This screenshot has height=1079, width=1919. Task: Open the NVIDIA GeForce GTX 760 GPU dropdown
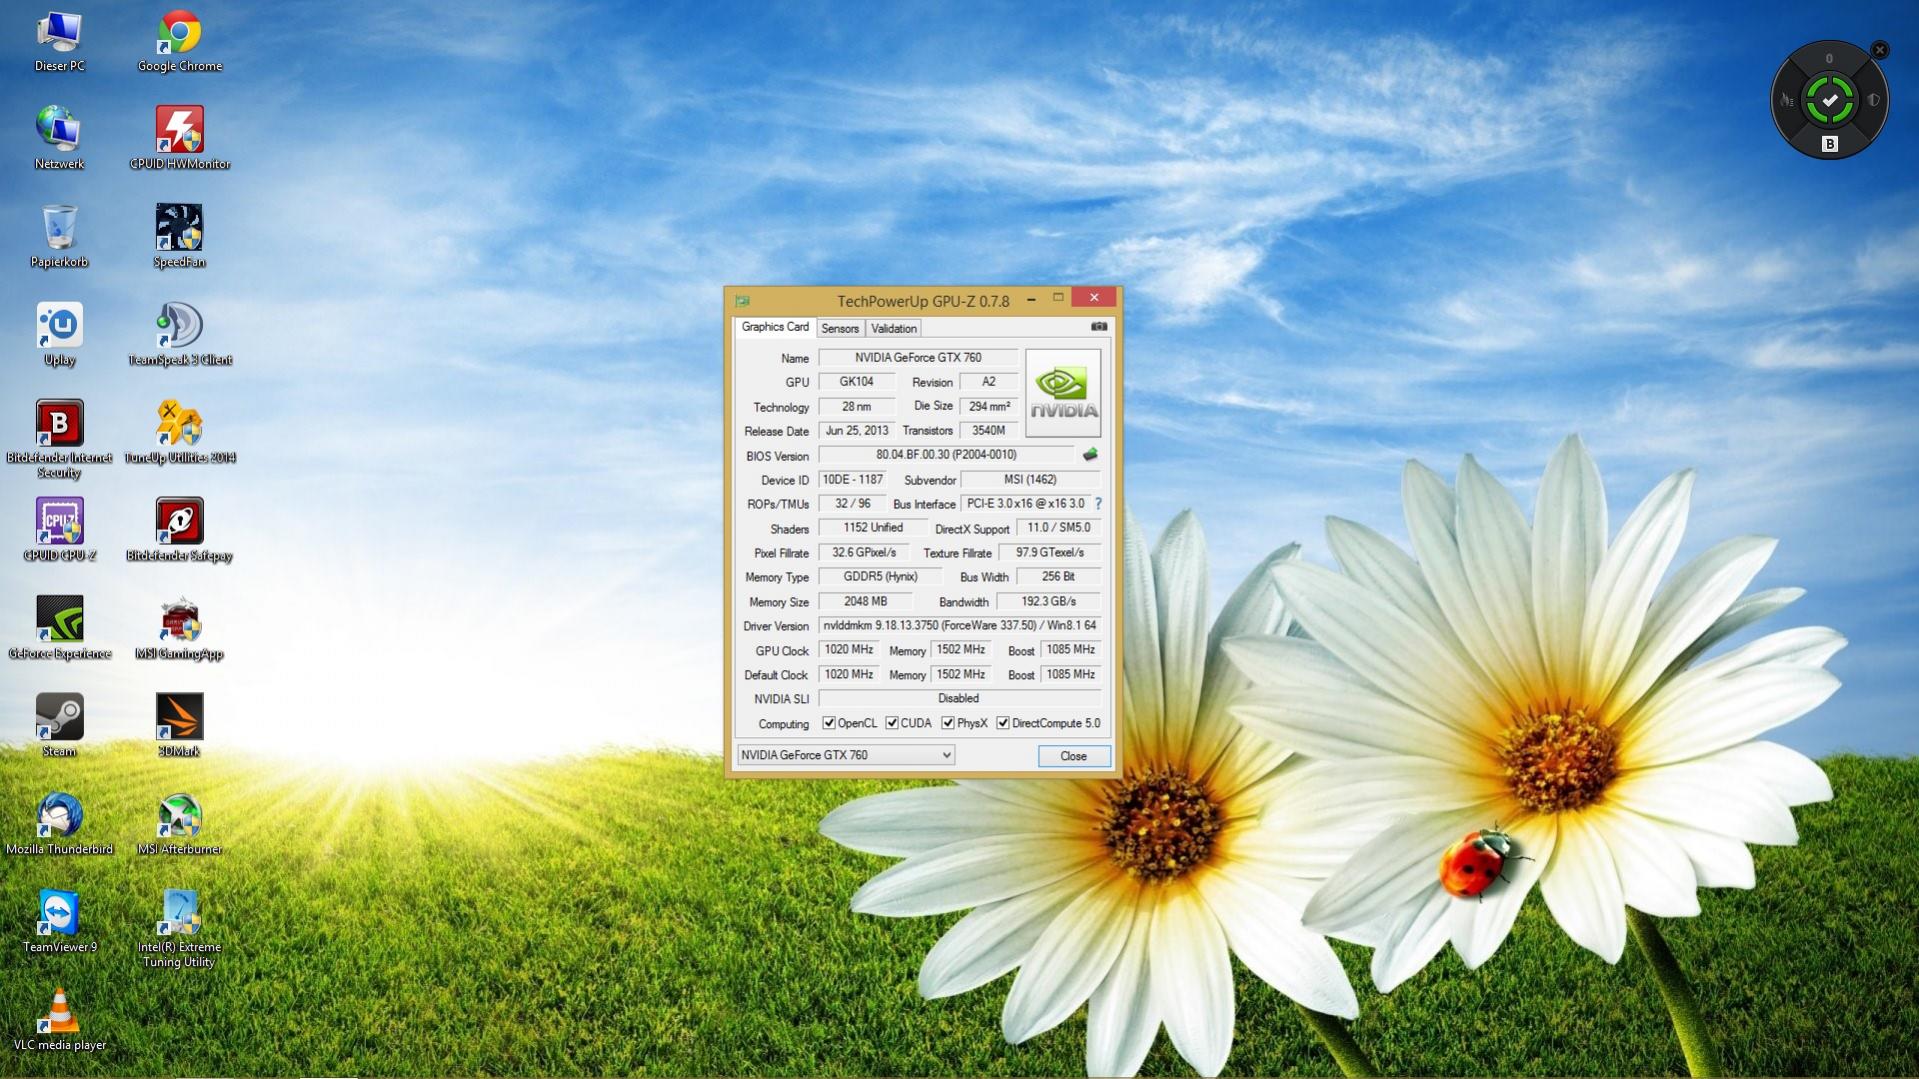(845, 755)
